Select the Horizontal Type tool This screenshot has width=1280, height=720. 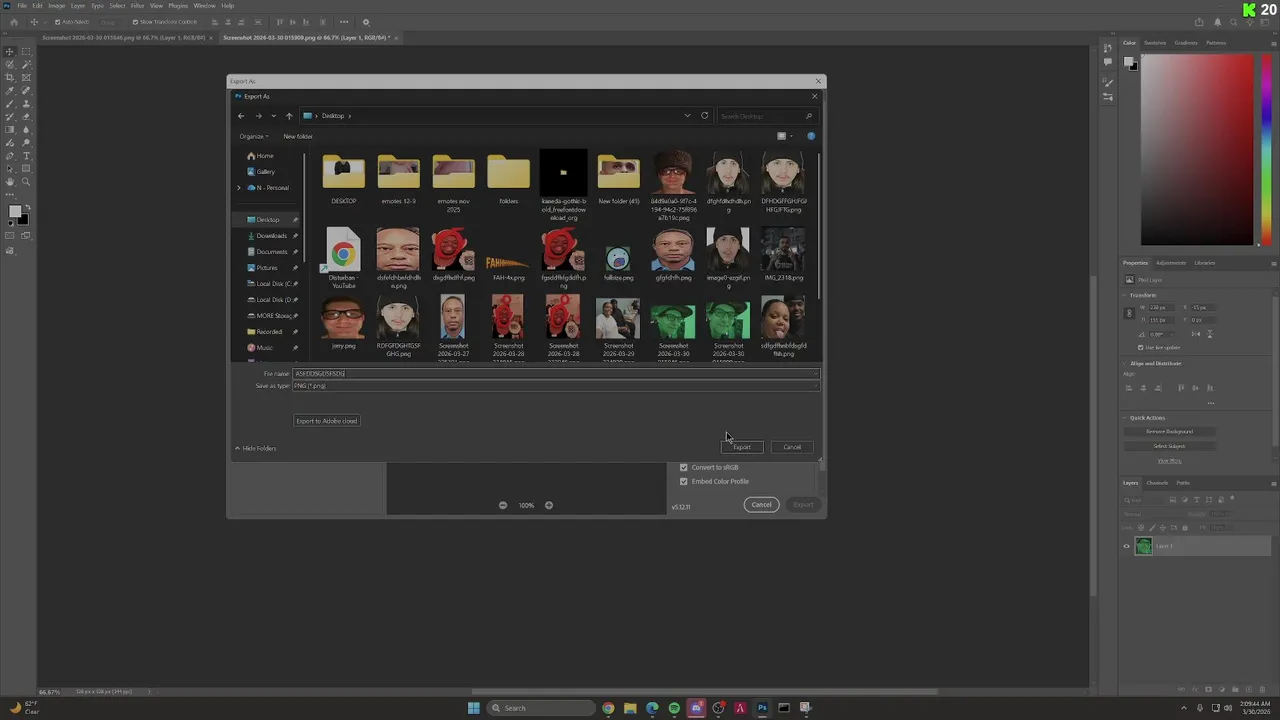(x=26, y=156)
